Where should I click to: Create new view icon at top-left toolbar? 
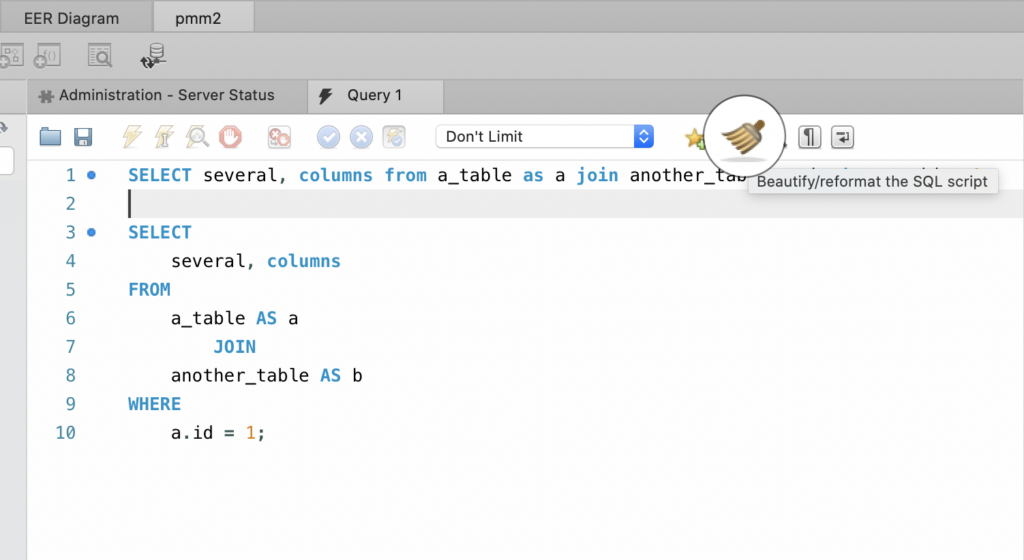[x=11, y=56]
